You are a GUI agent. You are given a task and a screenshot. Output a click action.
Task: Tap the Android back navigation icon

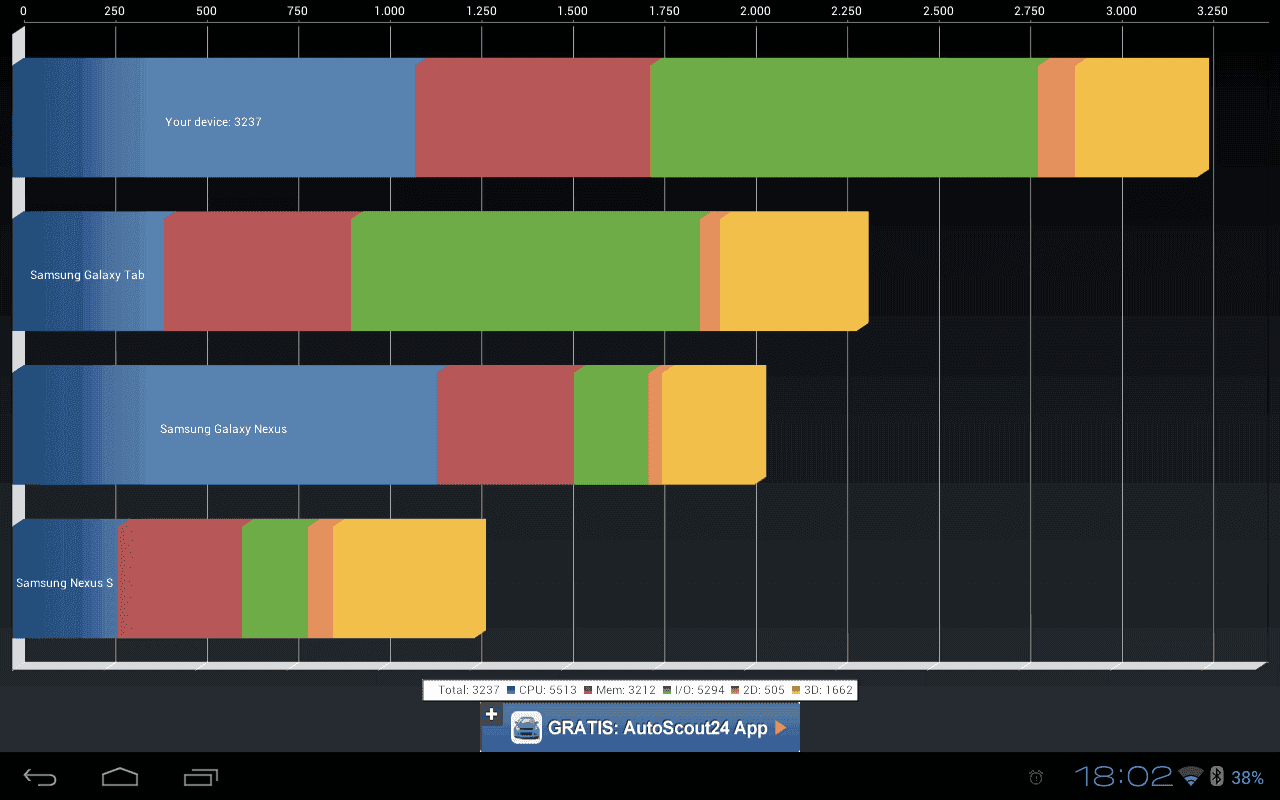point(40,777)
